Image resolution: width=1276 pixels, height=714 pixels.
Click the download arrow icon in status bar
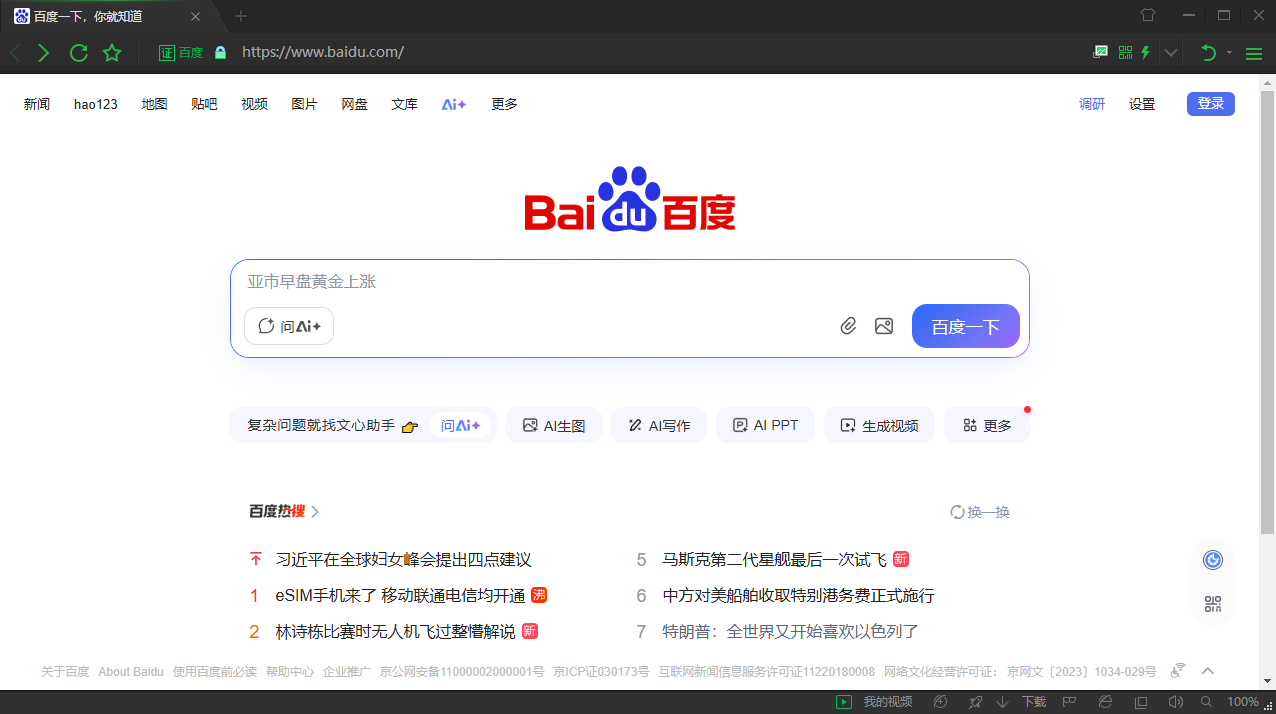[x=1002, y=701]
